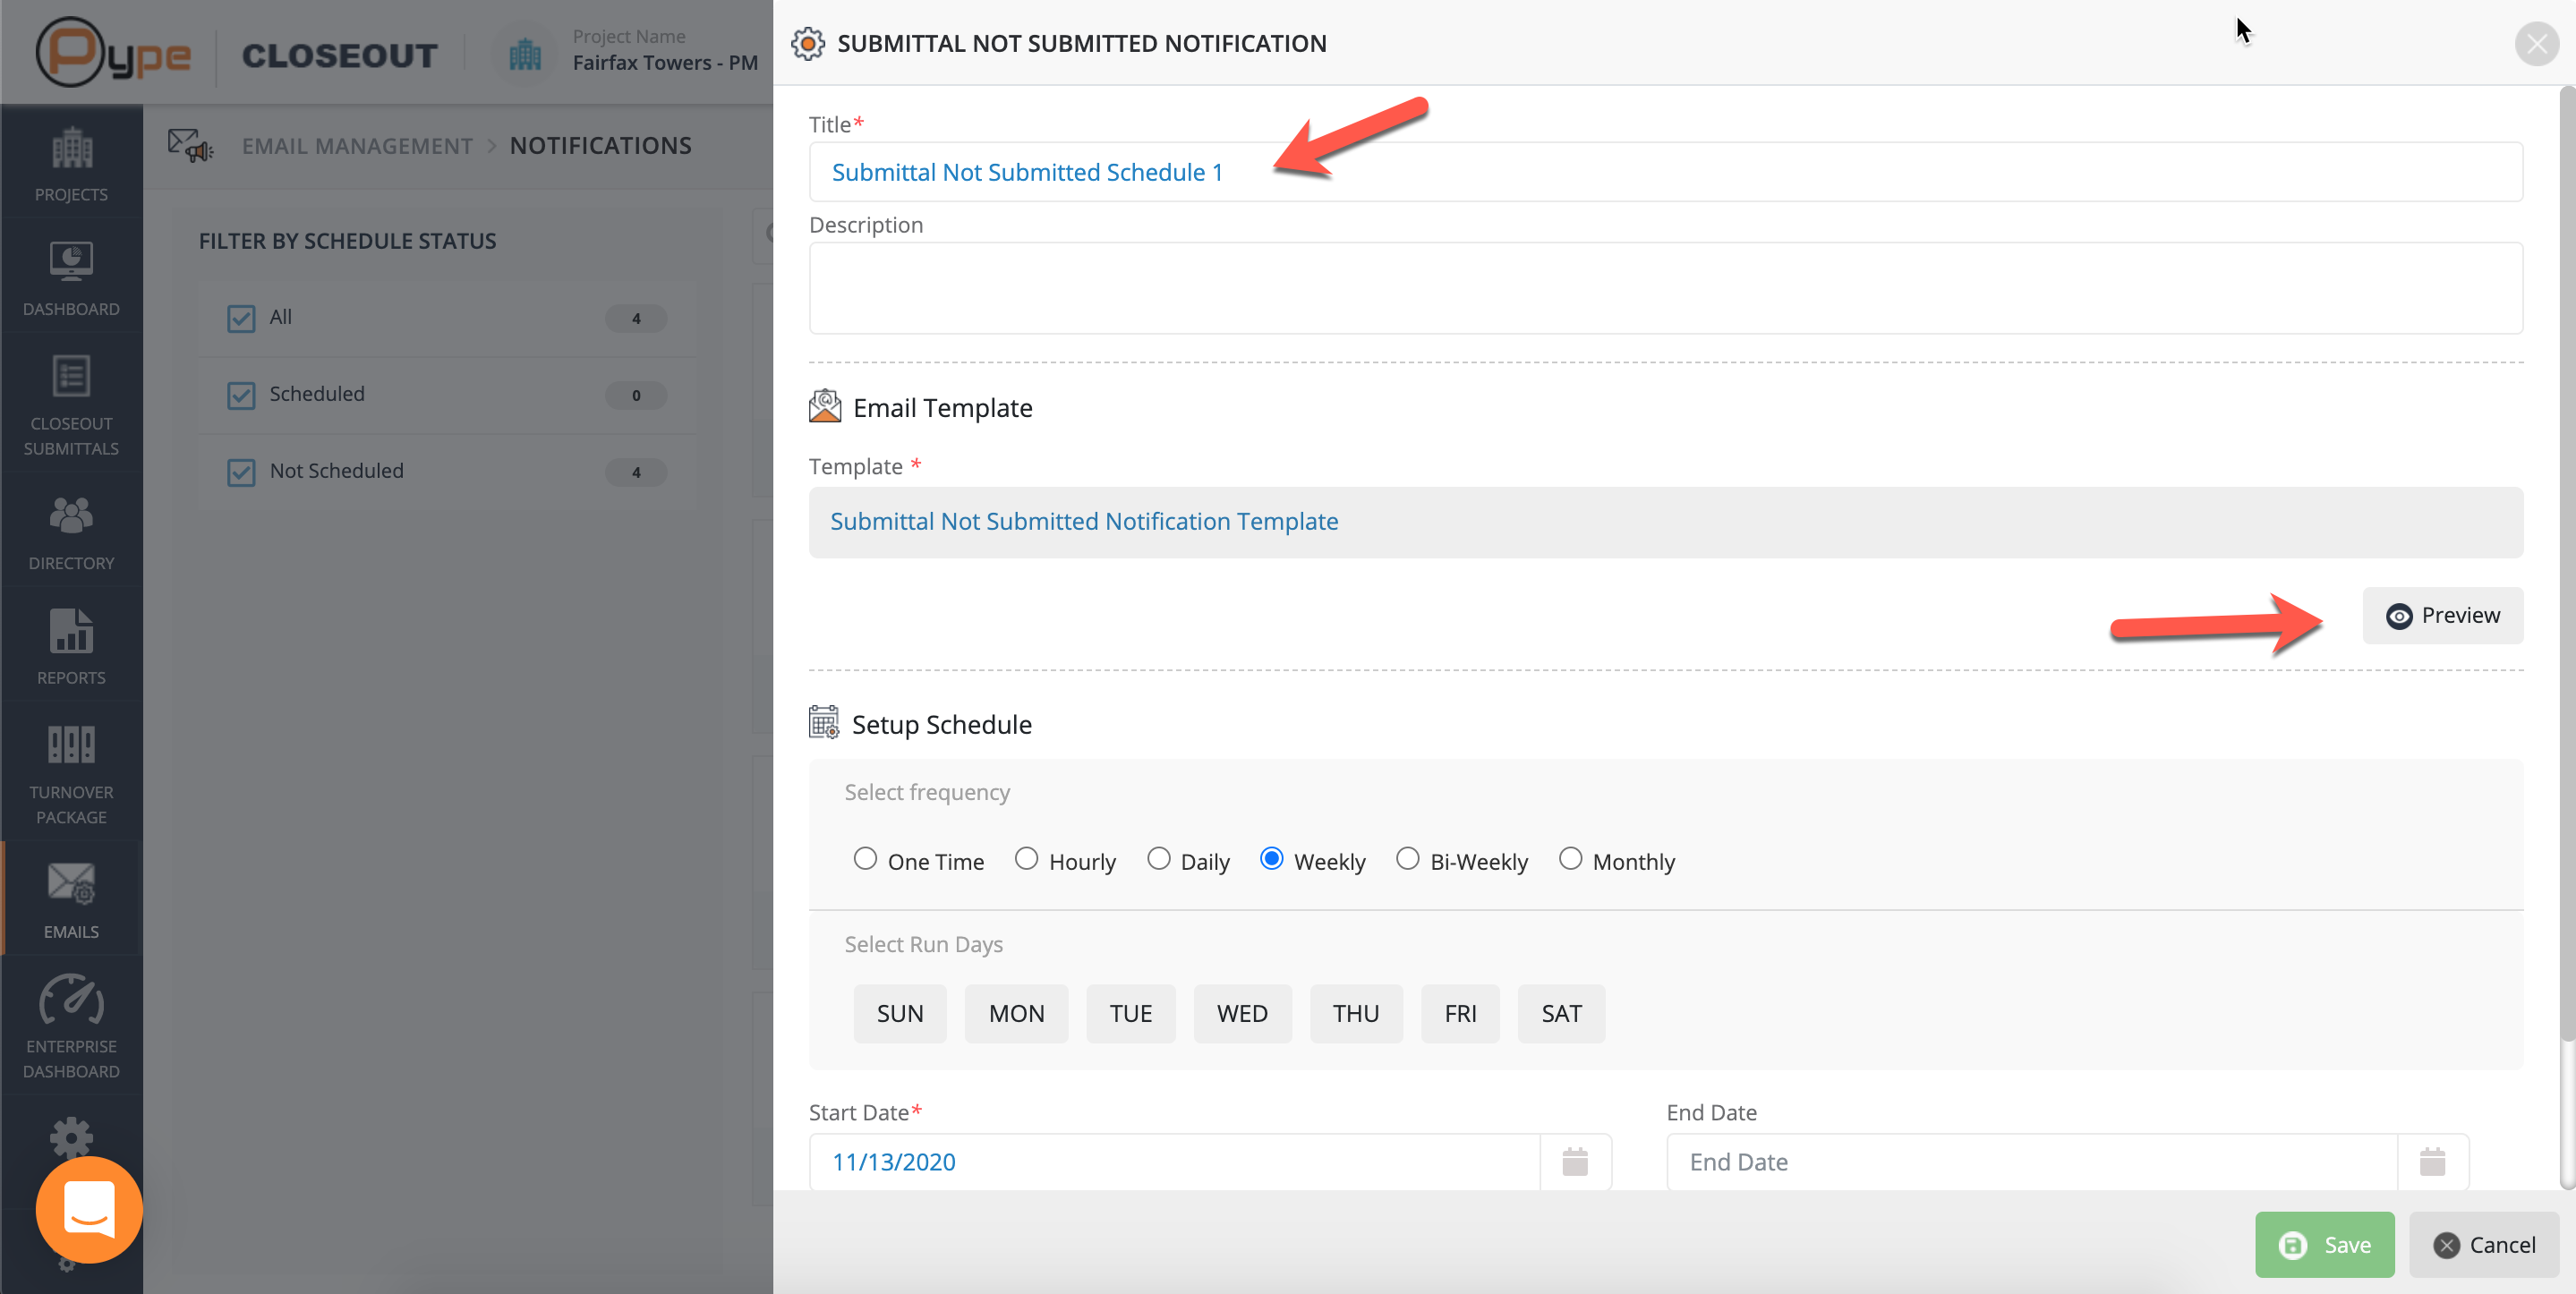The height and width of the screenshot is (1294, 2576).
Task: Choose the One Time frequency
Action: click(865, 859)
